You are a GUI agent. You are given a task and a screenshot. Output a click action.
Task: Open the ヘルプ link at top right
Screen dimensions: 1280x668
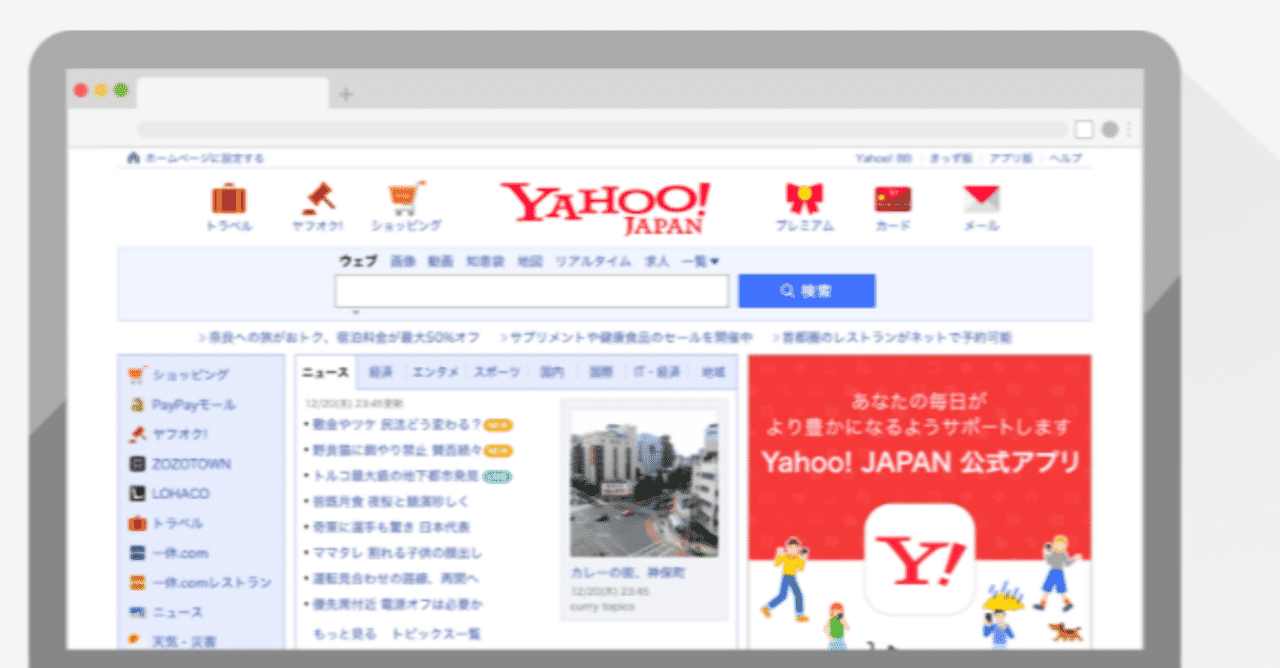(x=1065, y=158)
